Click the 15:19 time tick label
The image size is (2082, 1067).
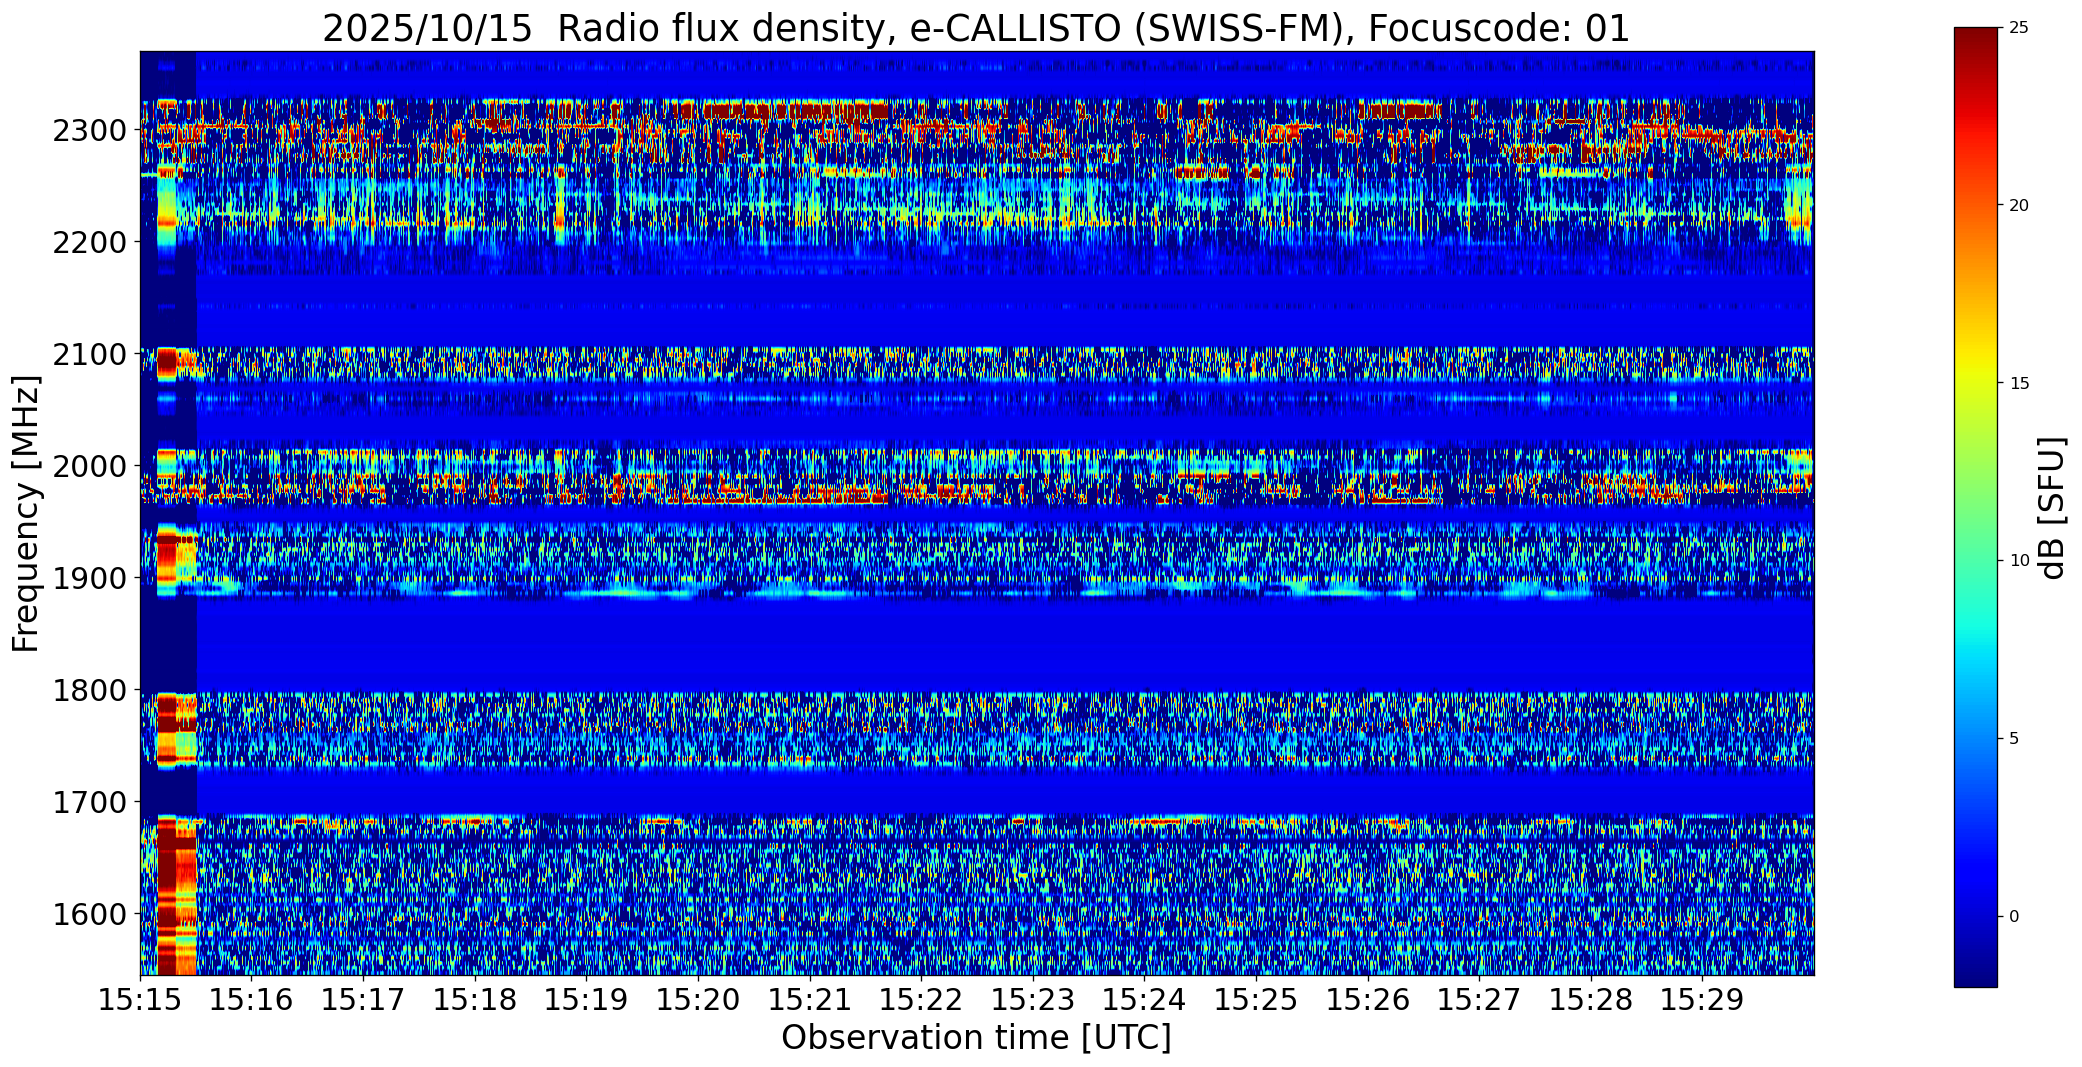[586, 999]
